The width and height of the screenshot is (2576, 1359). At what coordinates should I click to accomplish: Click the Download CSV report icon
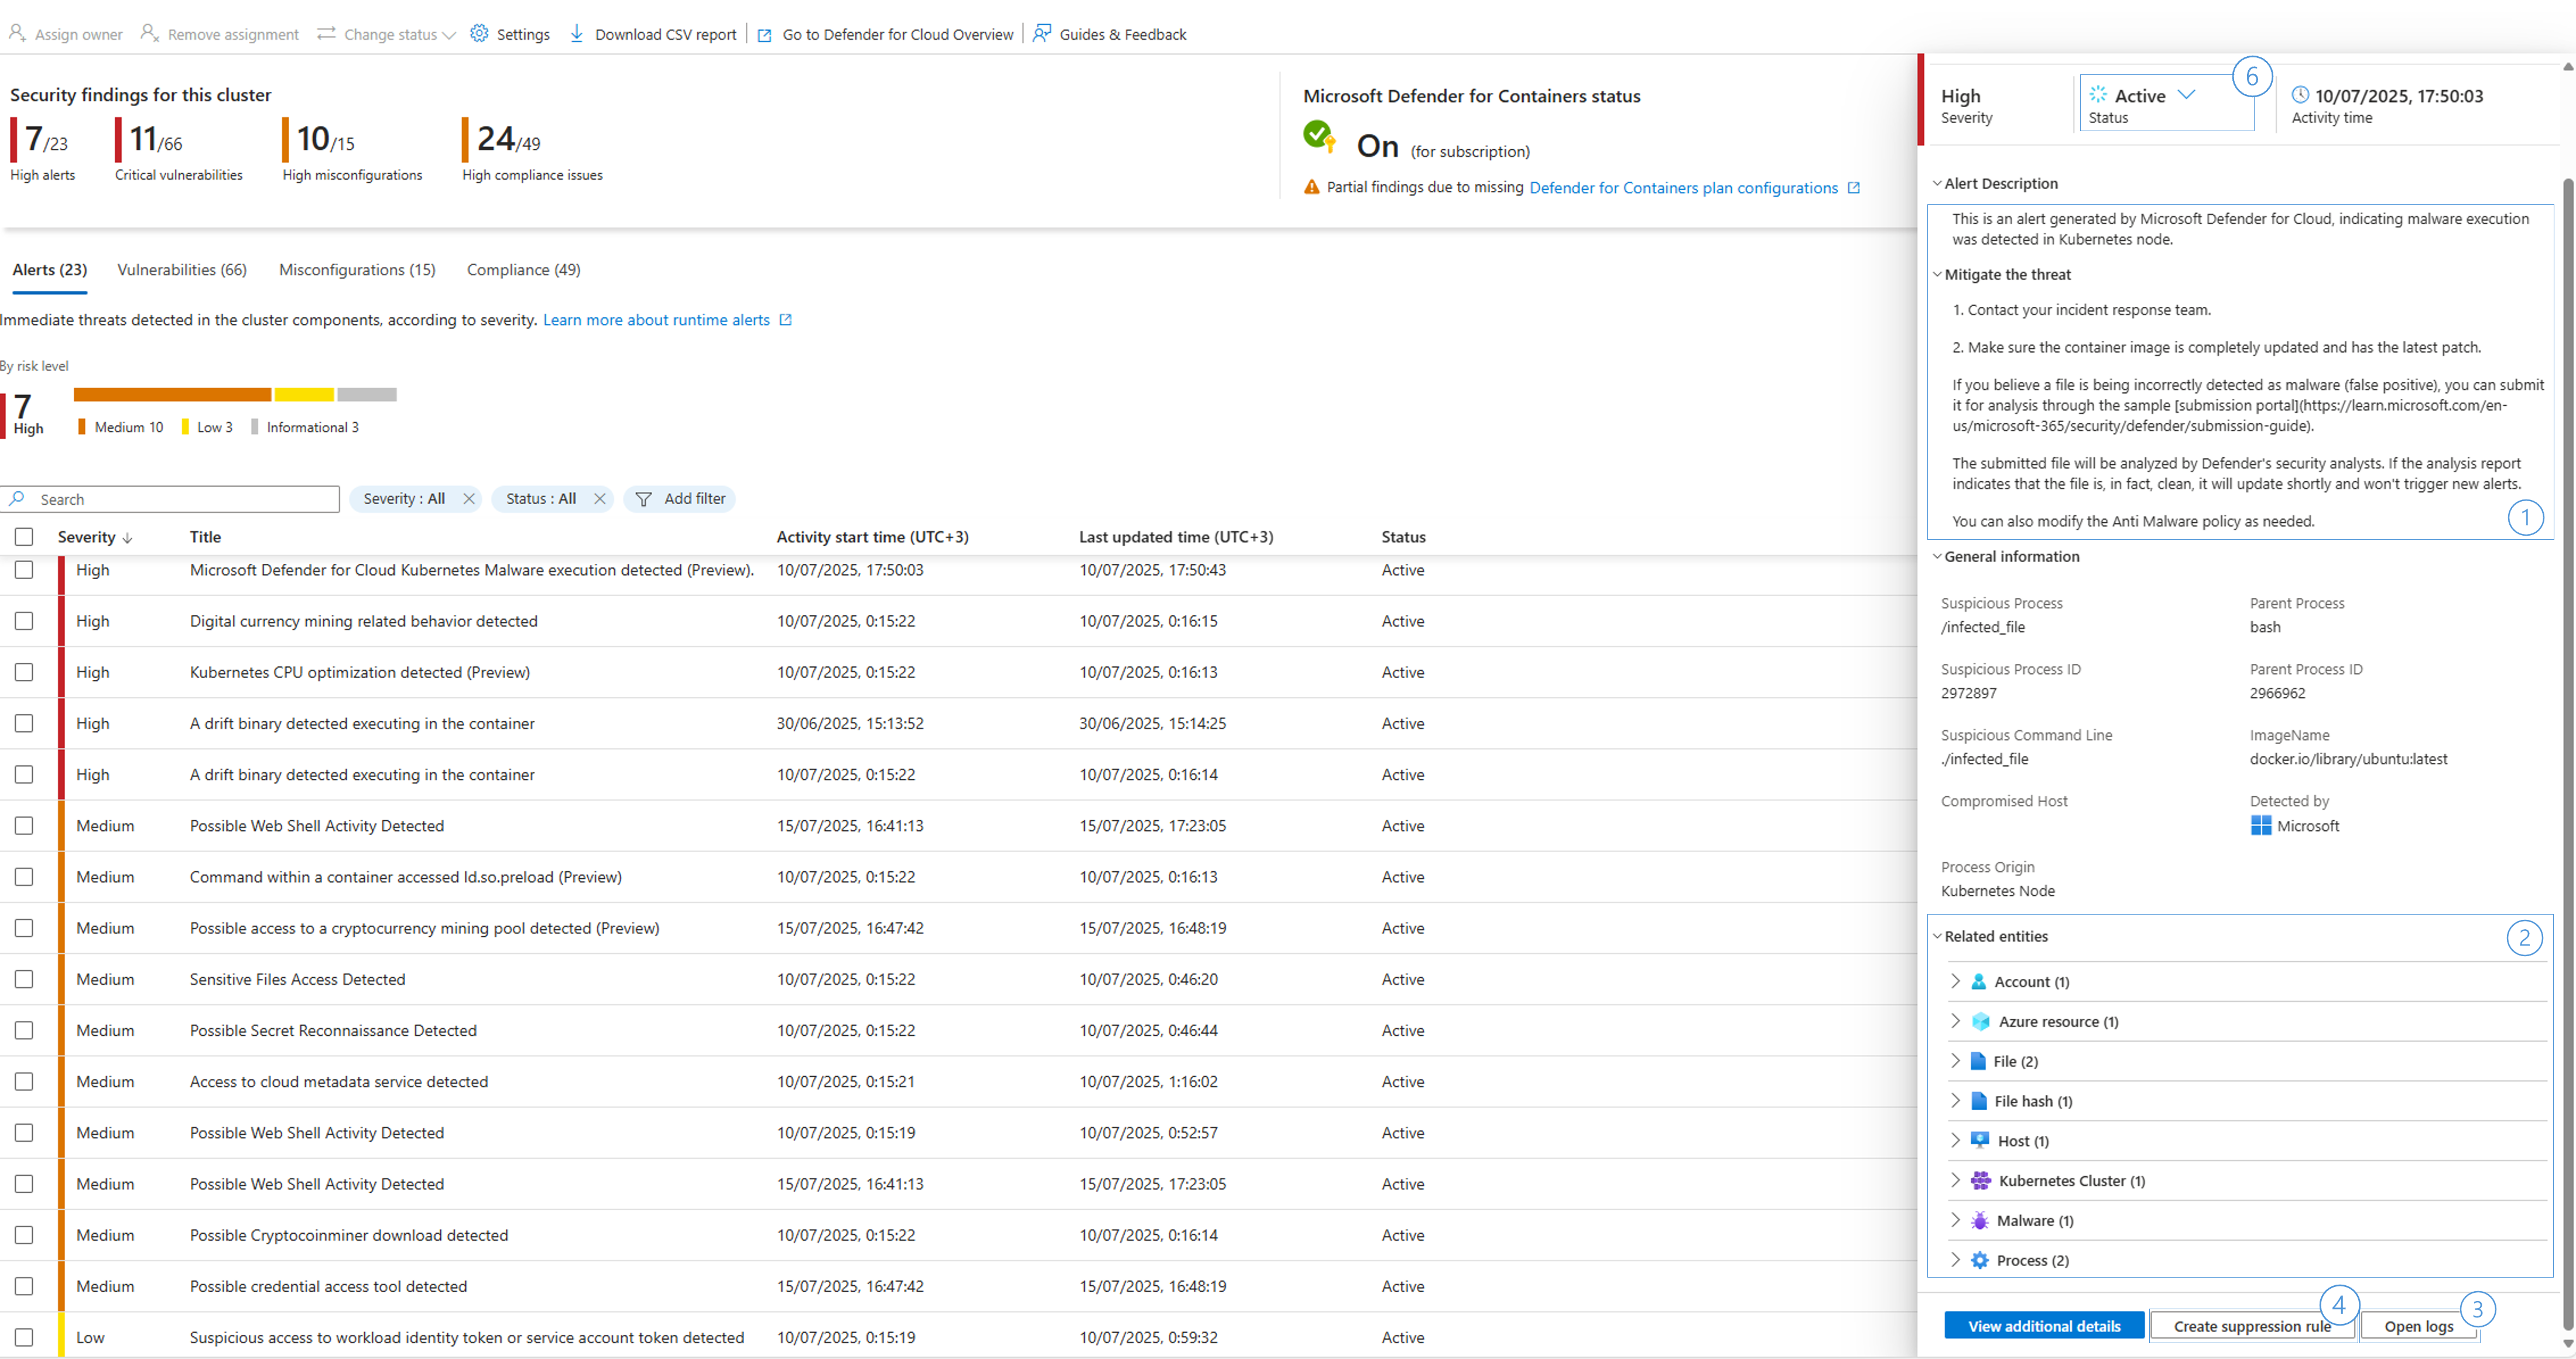click(576, 34)
